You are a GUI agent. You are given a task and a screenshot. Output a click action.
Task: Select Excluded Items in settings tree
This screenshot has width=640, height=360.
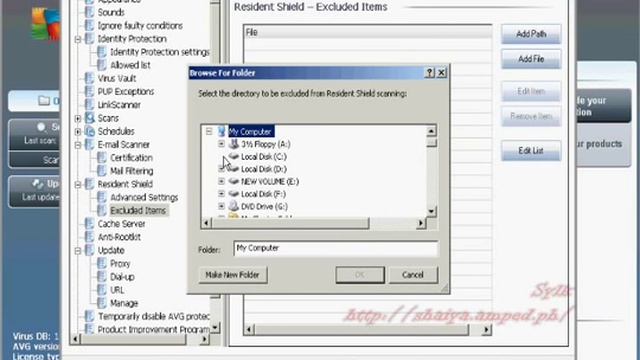click(x=138, y=211)
